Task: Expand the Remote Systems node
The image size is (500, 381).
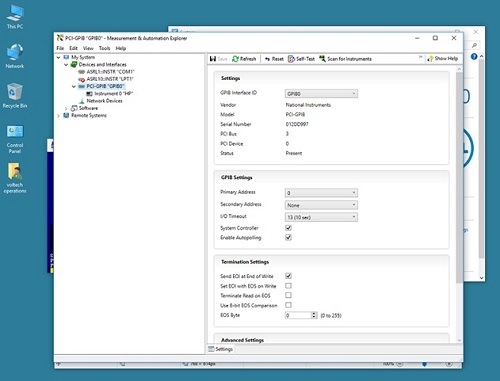Action: click(x=58, y=116)
